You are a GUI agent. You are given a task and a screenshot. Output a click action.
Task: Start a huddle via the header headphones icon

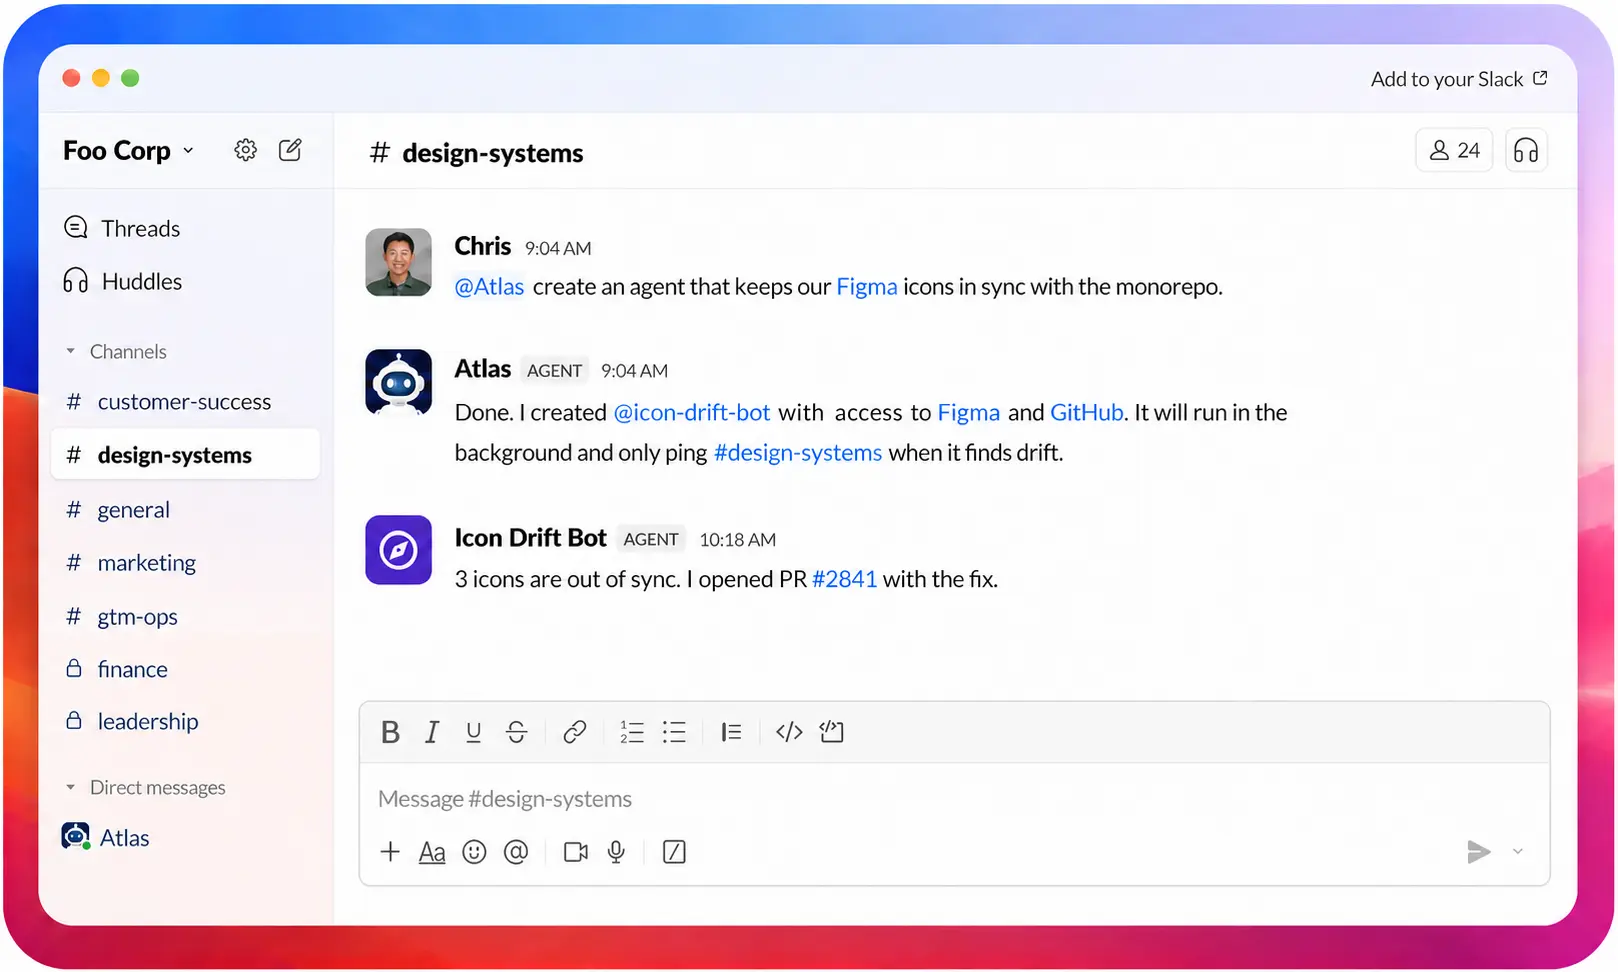tap(1526, 150)
